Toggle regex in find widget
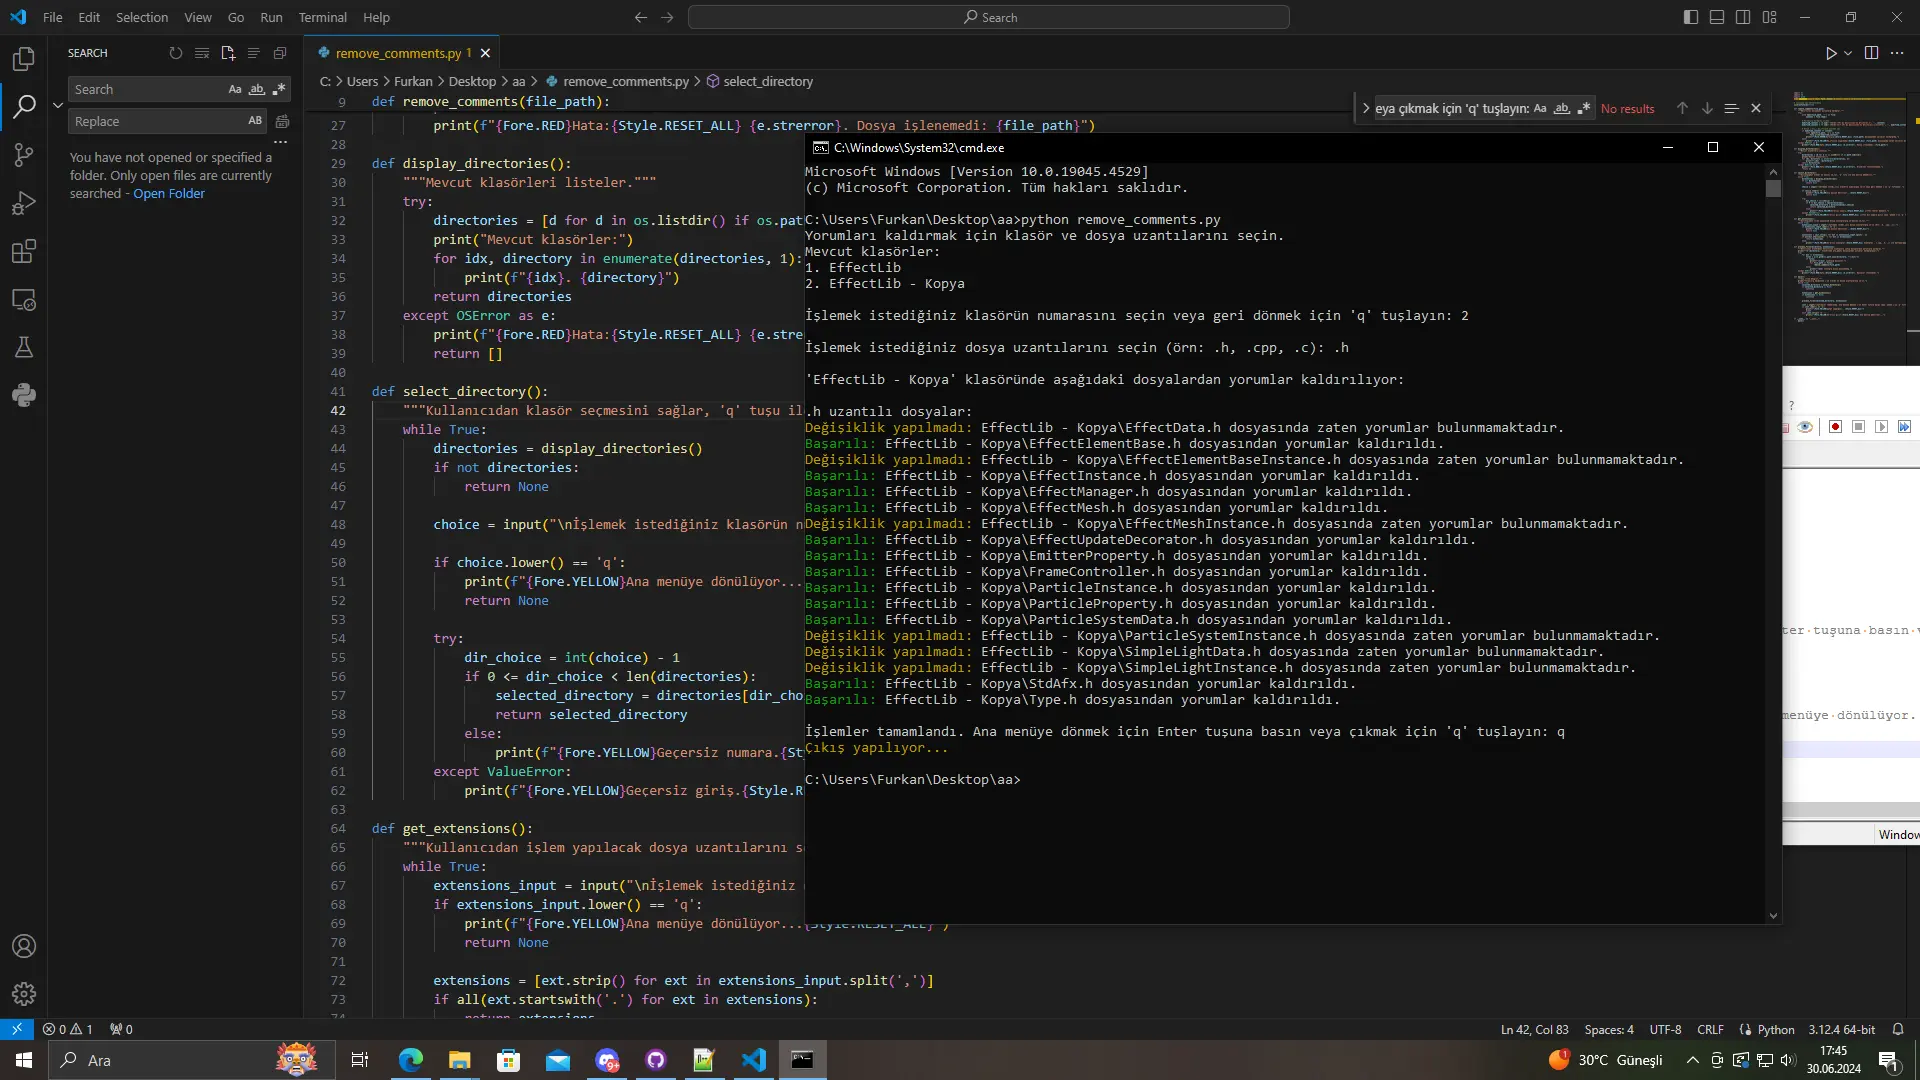The width and height of the screenshot is (1920, 1080). [1584, 108]
